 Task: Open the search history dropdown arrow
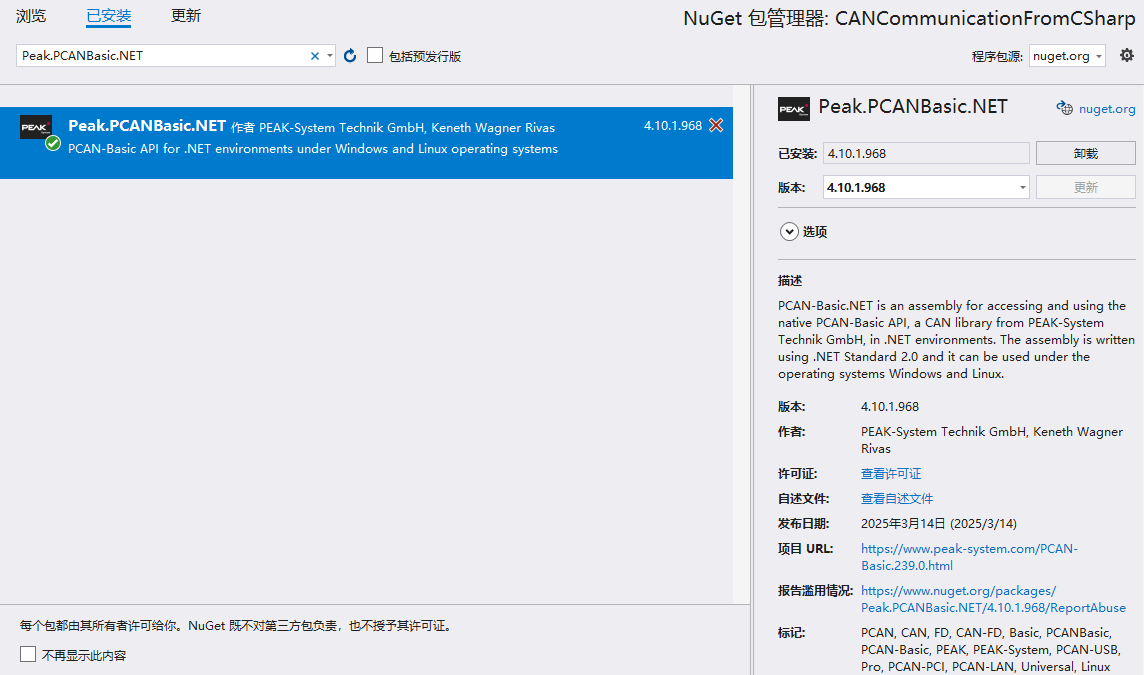[x=330, y=56]
